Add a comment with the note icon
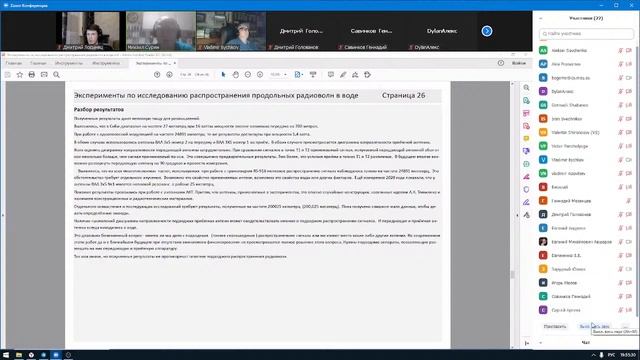 click(331, 75)
